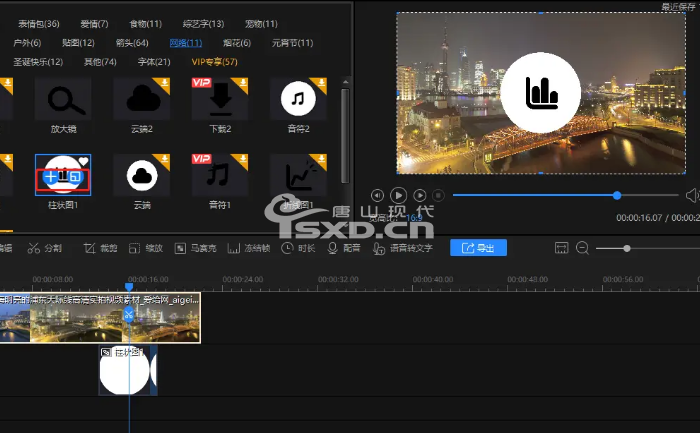Viewport: 700px width, 433px height.
Task: Select the 柱状图1 clip on sticker track
Action: [x=128, y=370]
